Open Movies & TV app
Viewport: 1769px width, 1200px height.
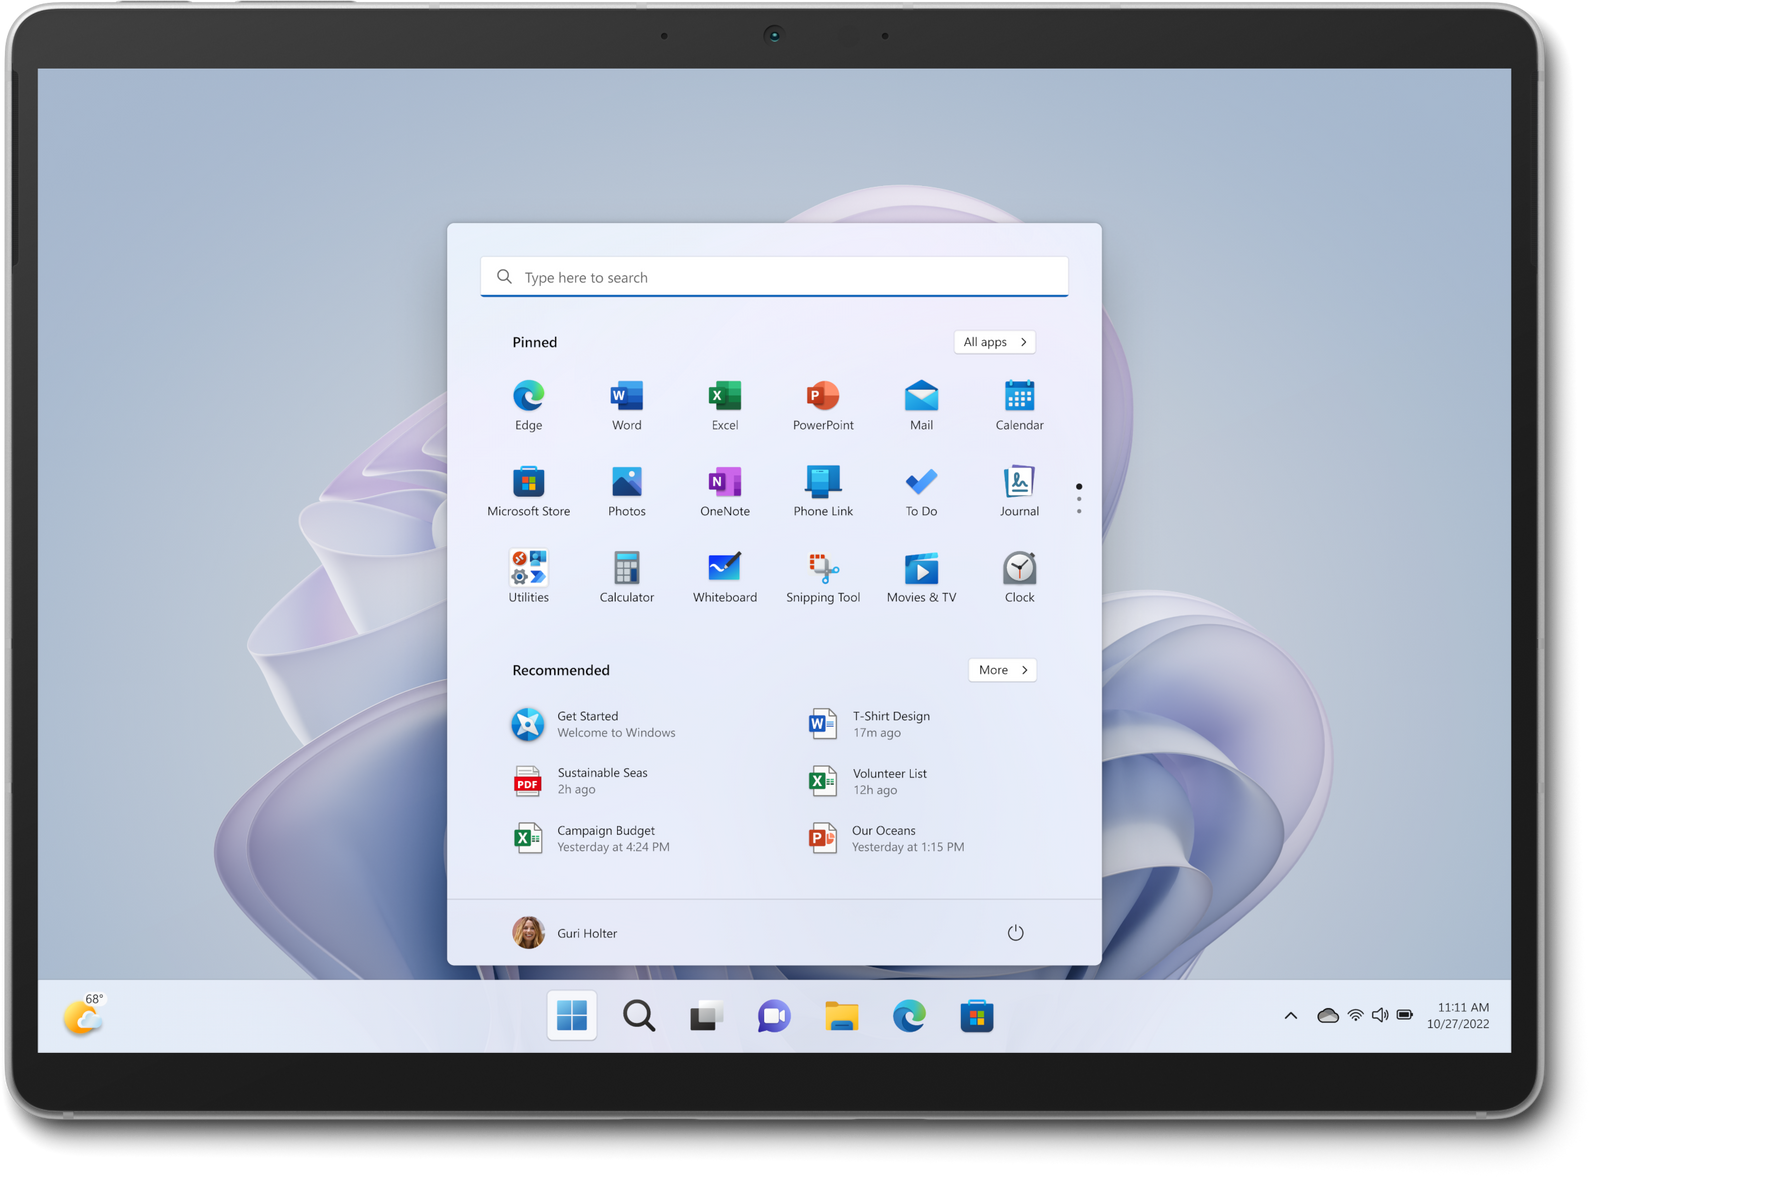(921, 577)
